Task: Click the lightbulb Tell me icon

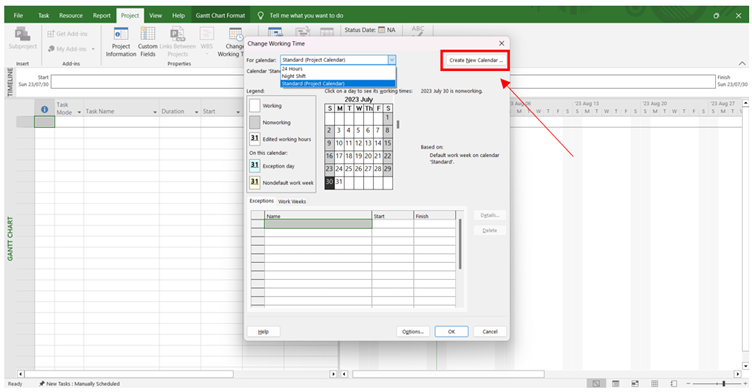Action: pyautogui.click(x=260, y=15)
